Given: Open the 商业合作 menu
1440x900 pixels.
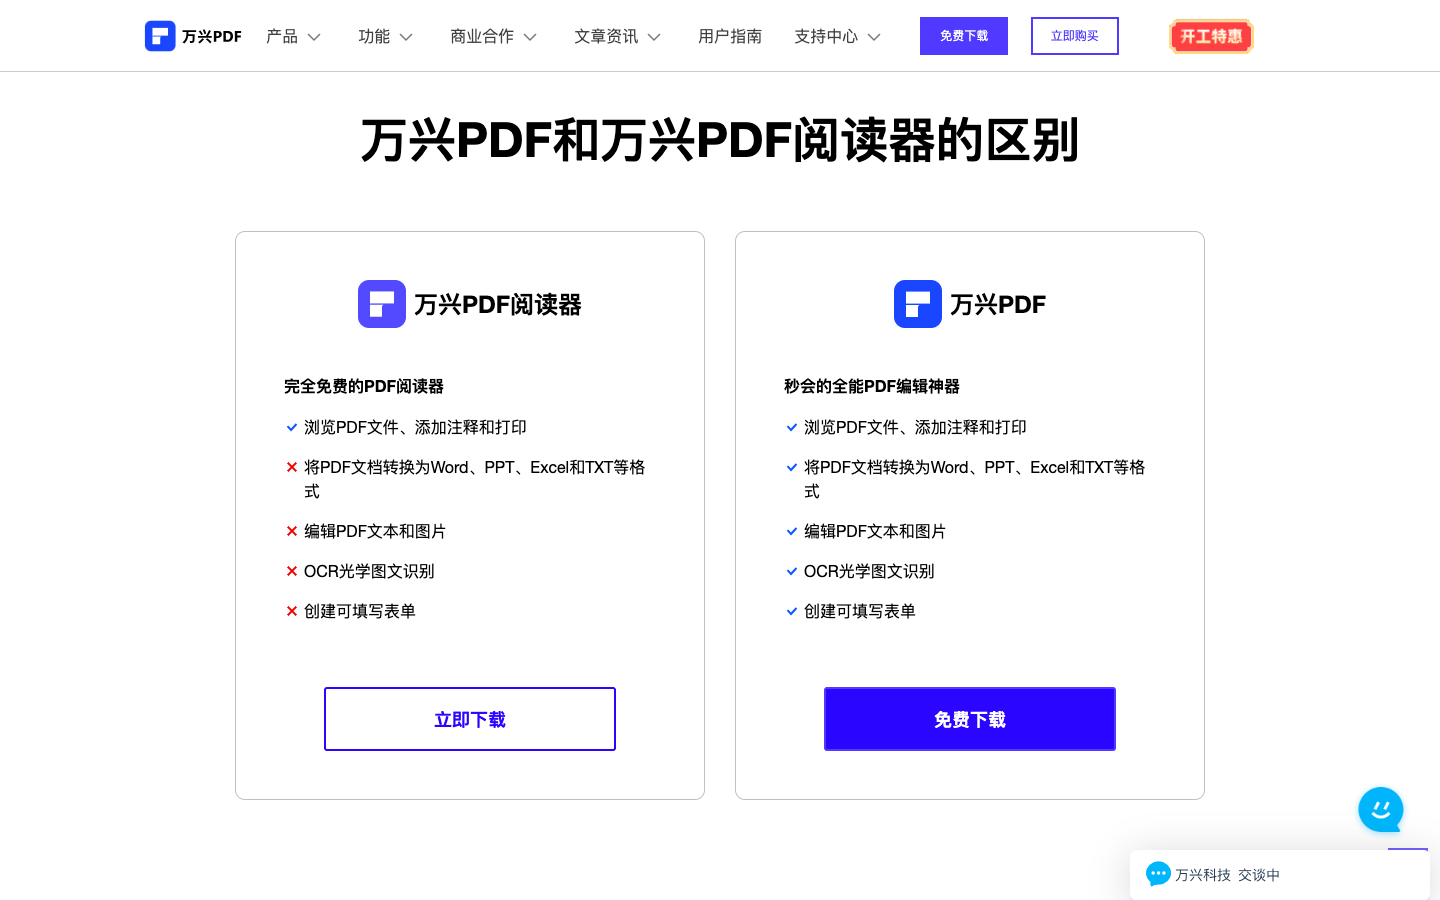Looking at the screenshot, I should (493, 36).
